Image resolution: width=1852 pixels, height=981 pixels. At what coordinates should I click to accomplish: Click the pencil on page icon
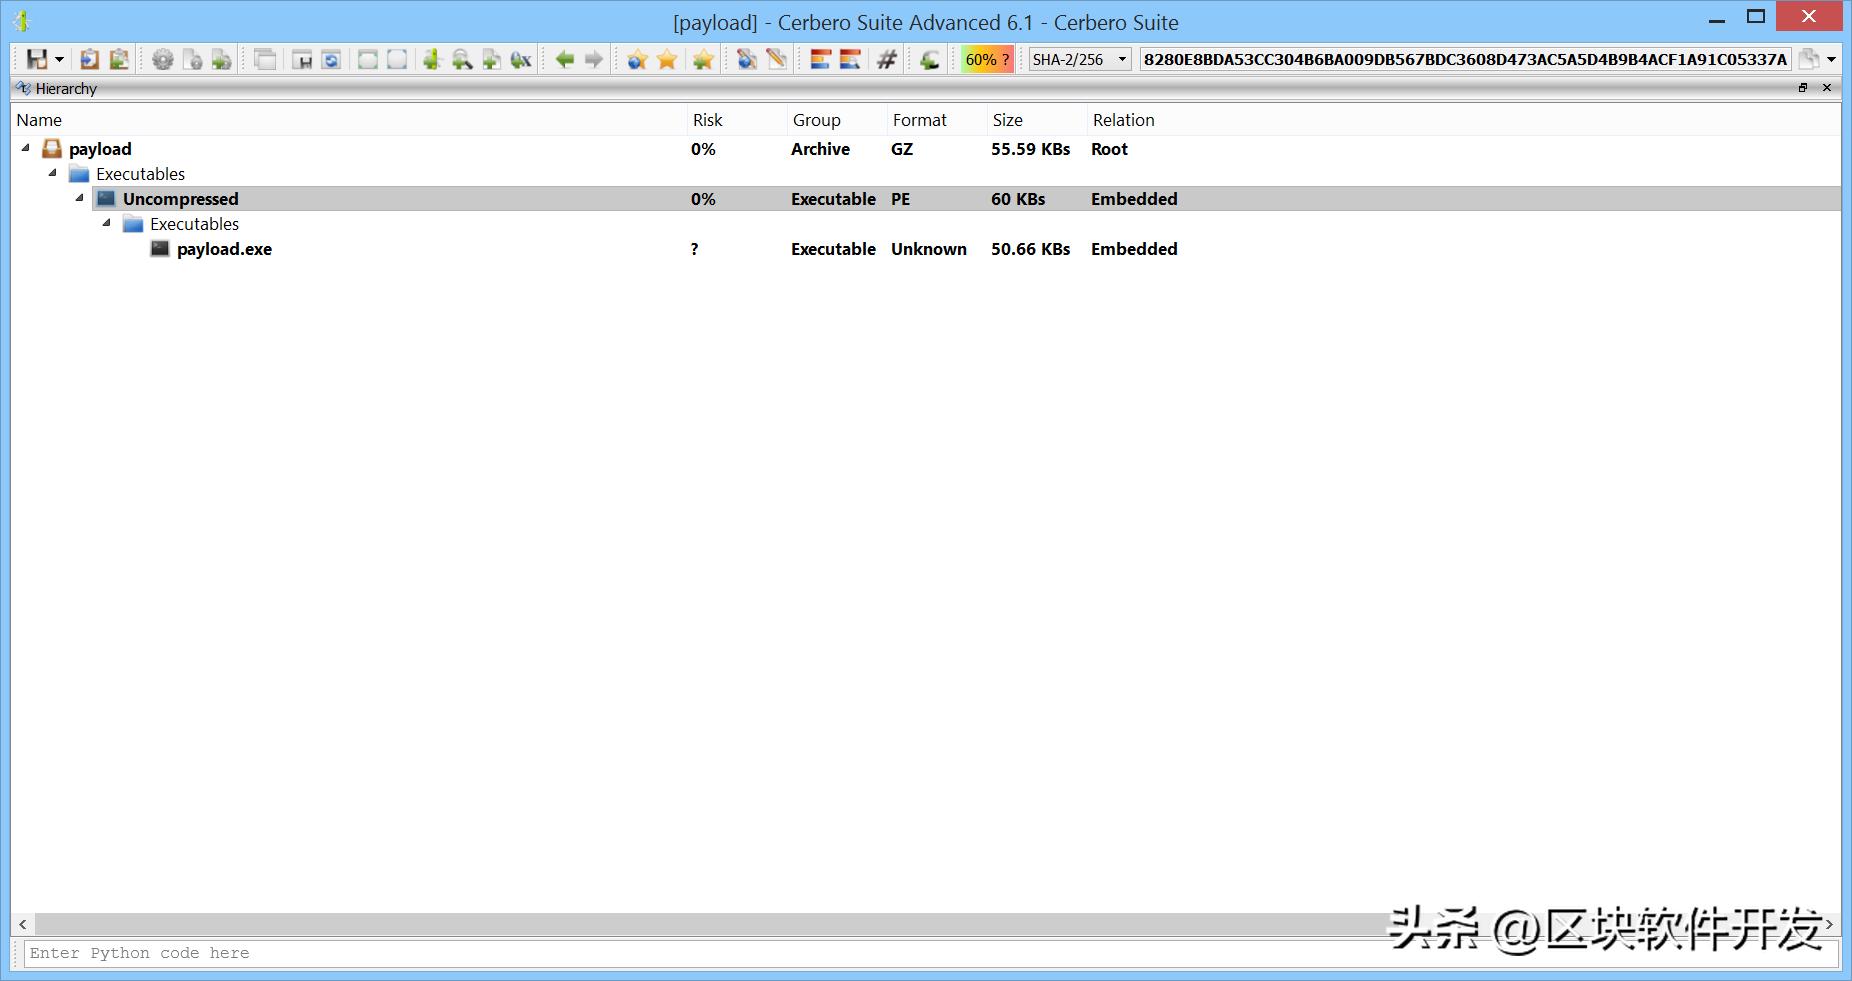point(776,60)
